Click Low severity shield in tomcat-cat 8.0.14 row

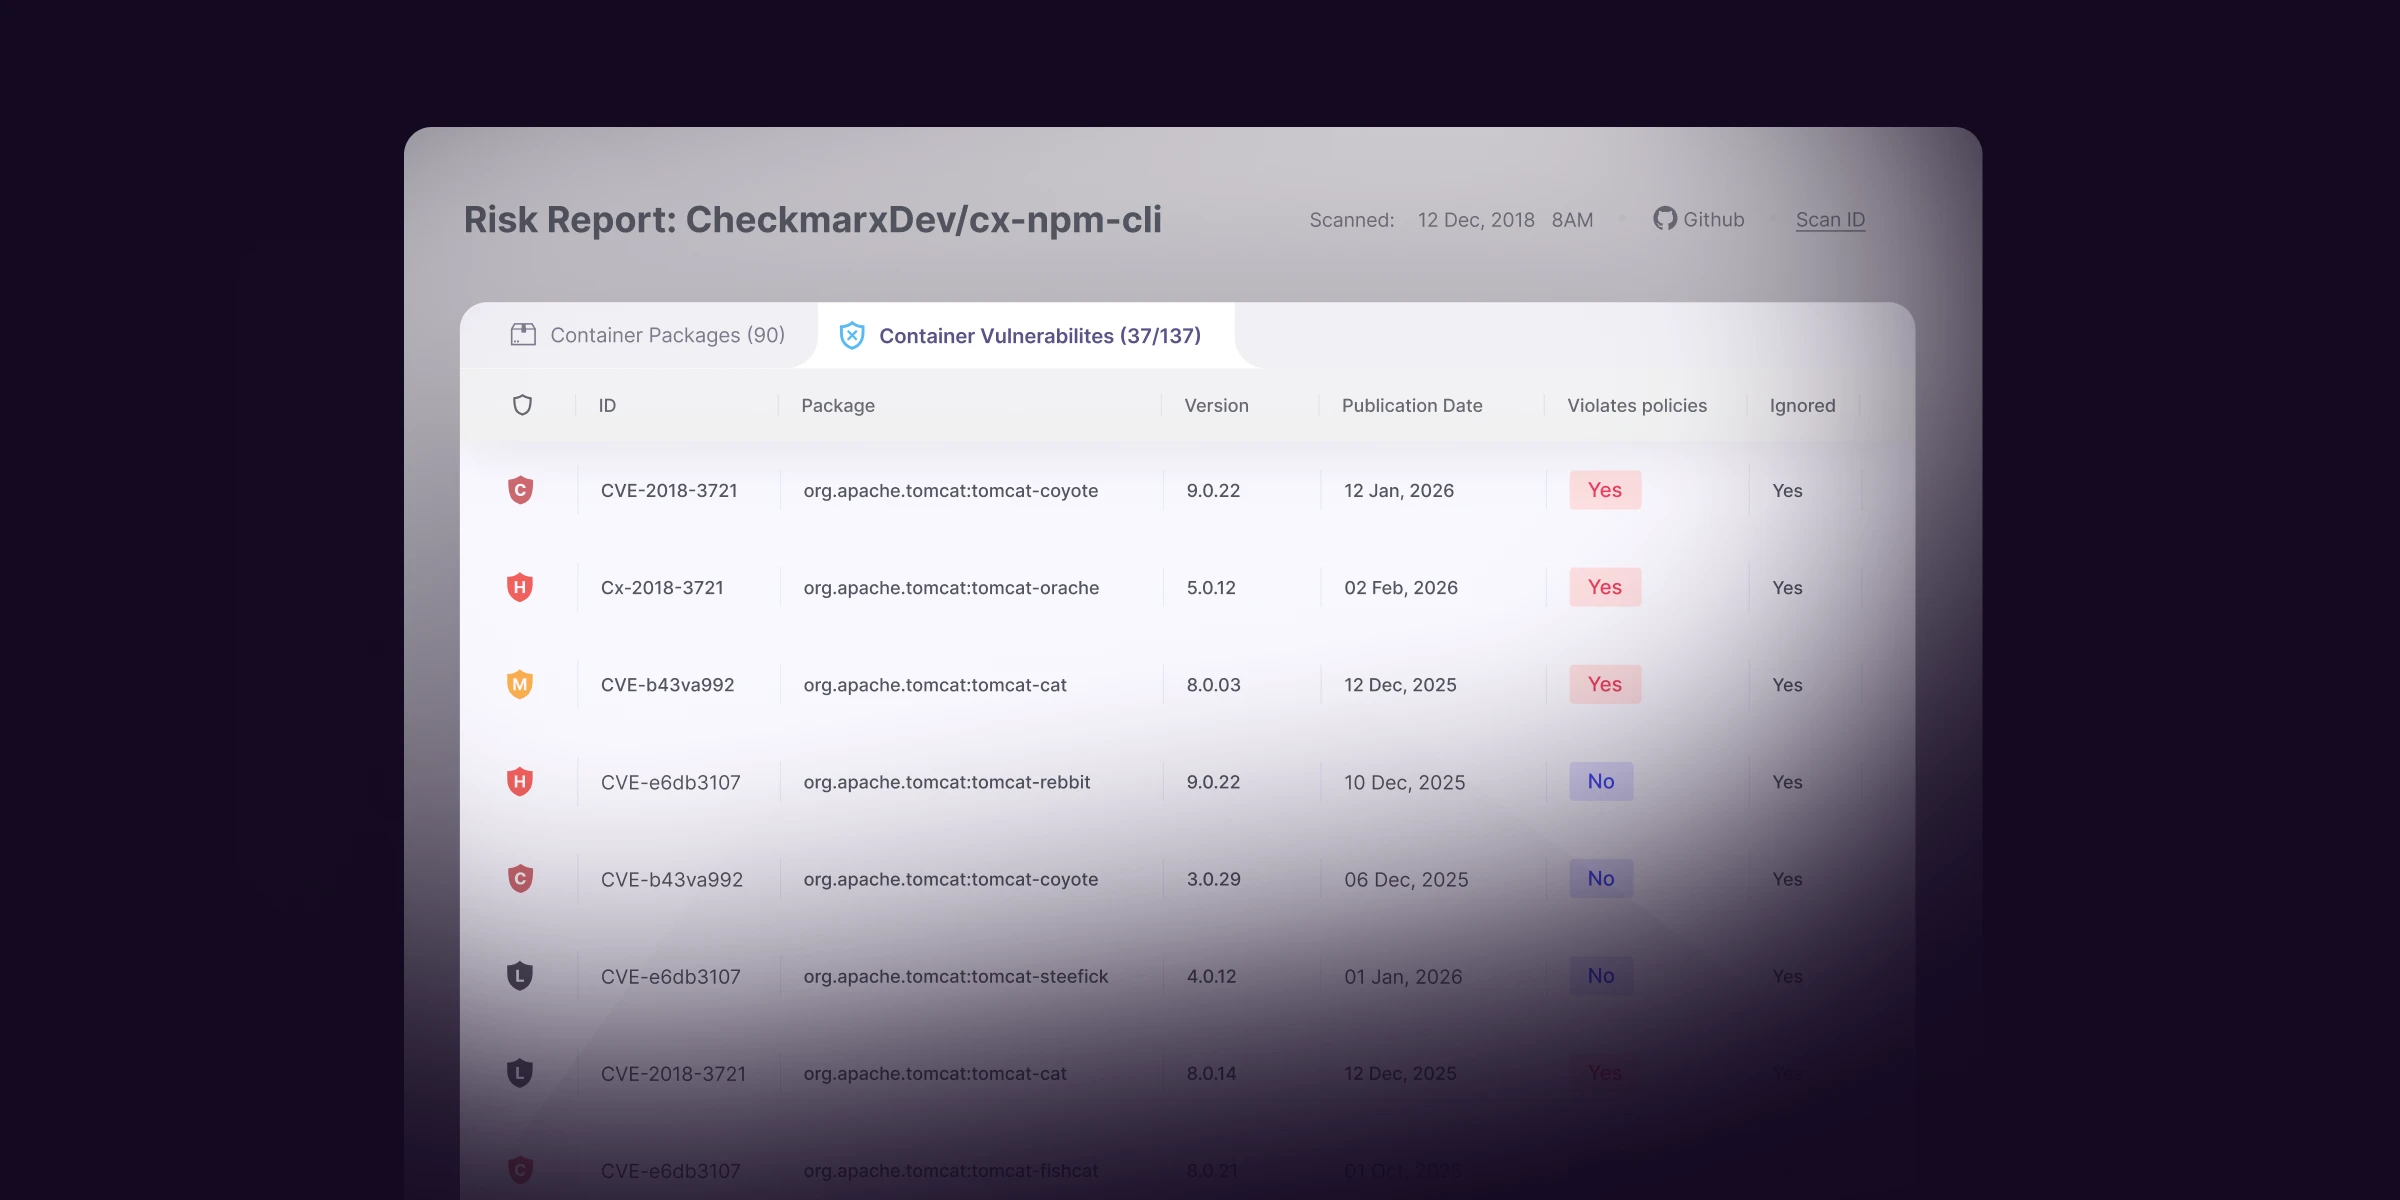(x=520, y=1073)
